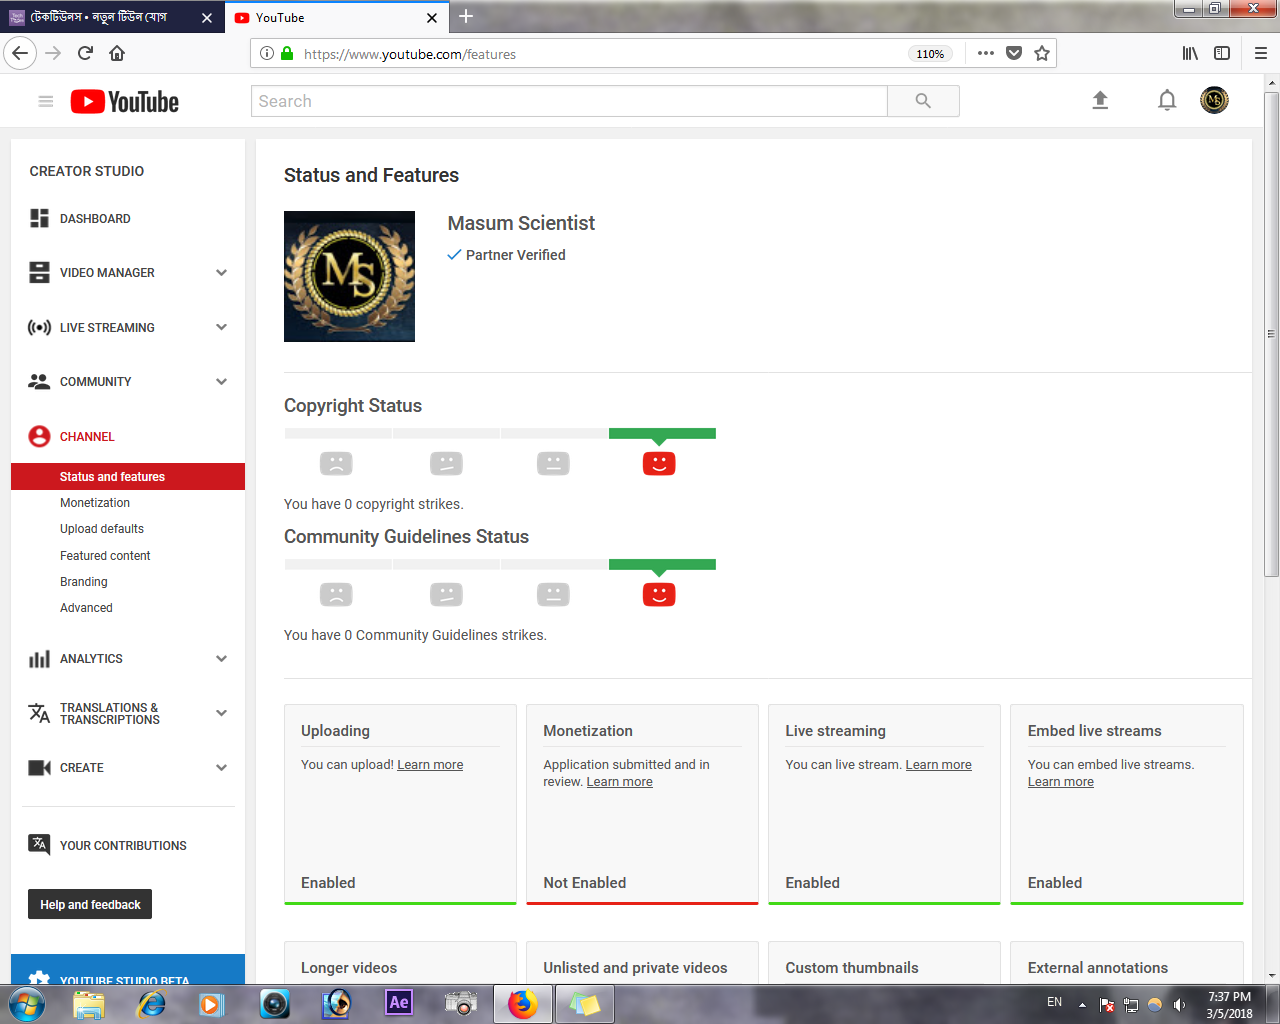
Task: Click the red smiley Copyright Status face
Action: point(659,463)
